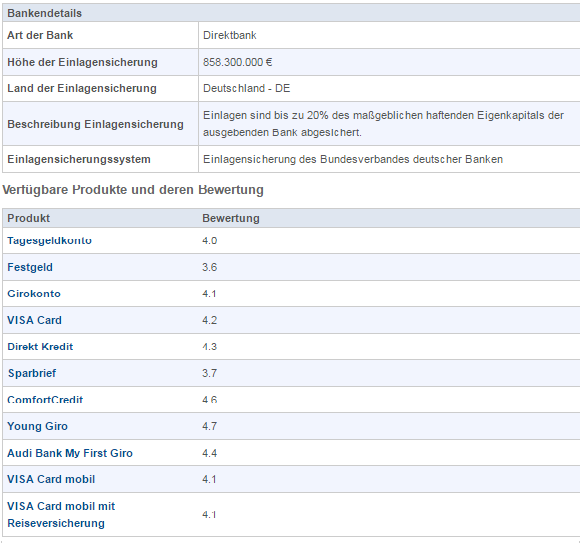Click the Bundesverband deutscher Banken text
Viewport: 585px width, 556px height.
[x=353, y=159]
